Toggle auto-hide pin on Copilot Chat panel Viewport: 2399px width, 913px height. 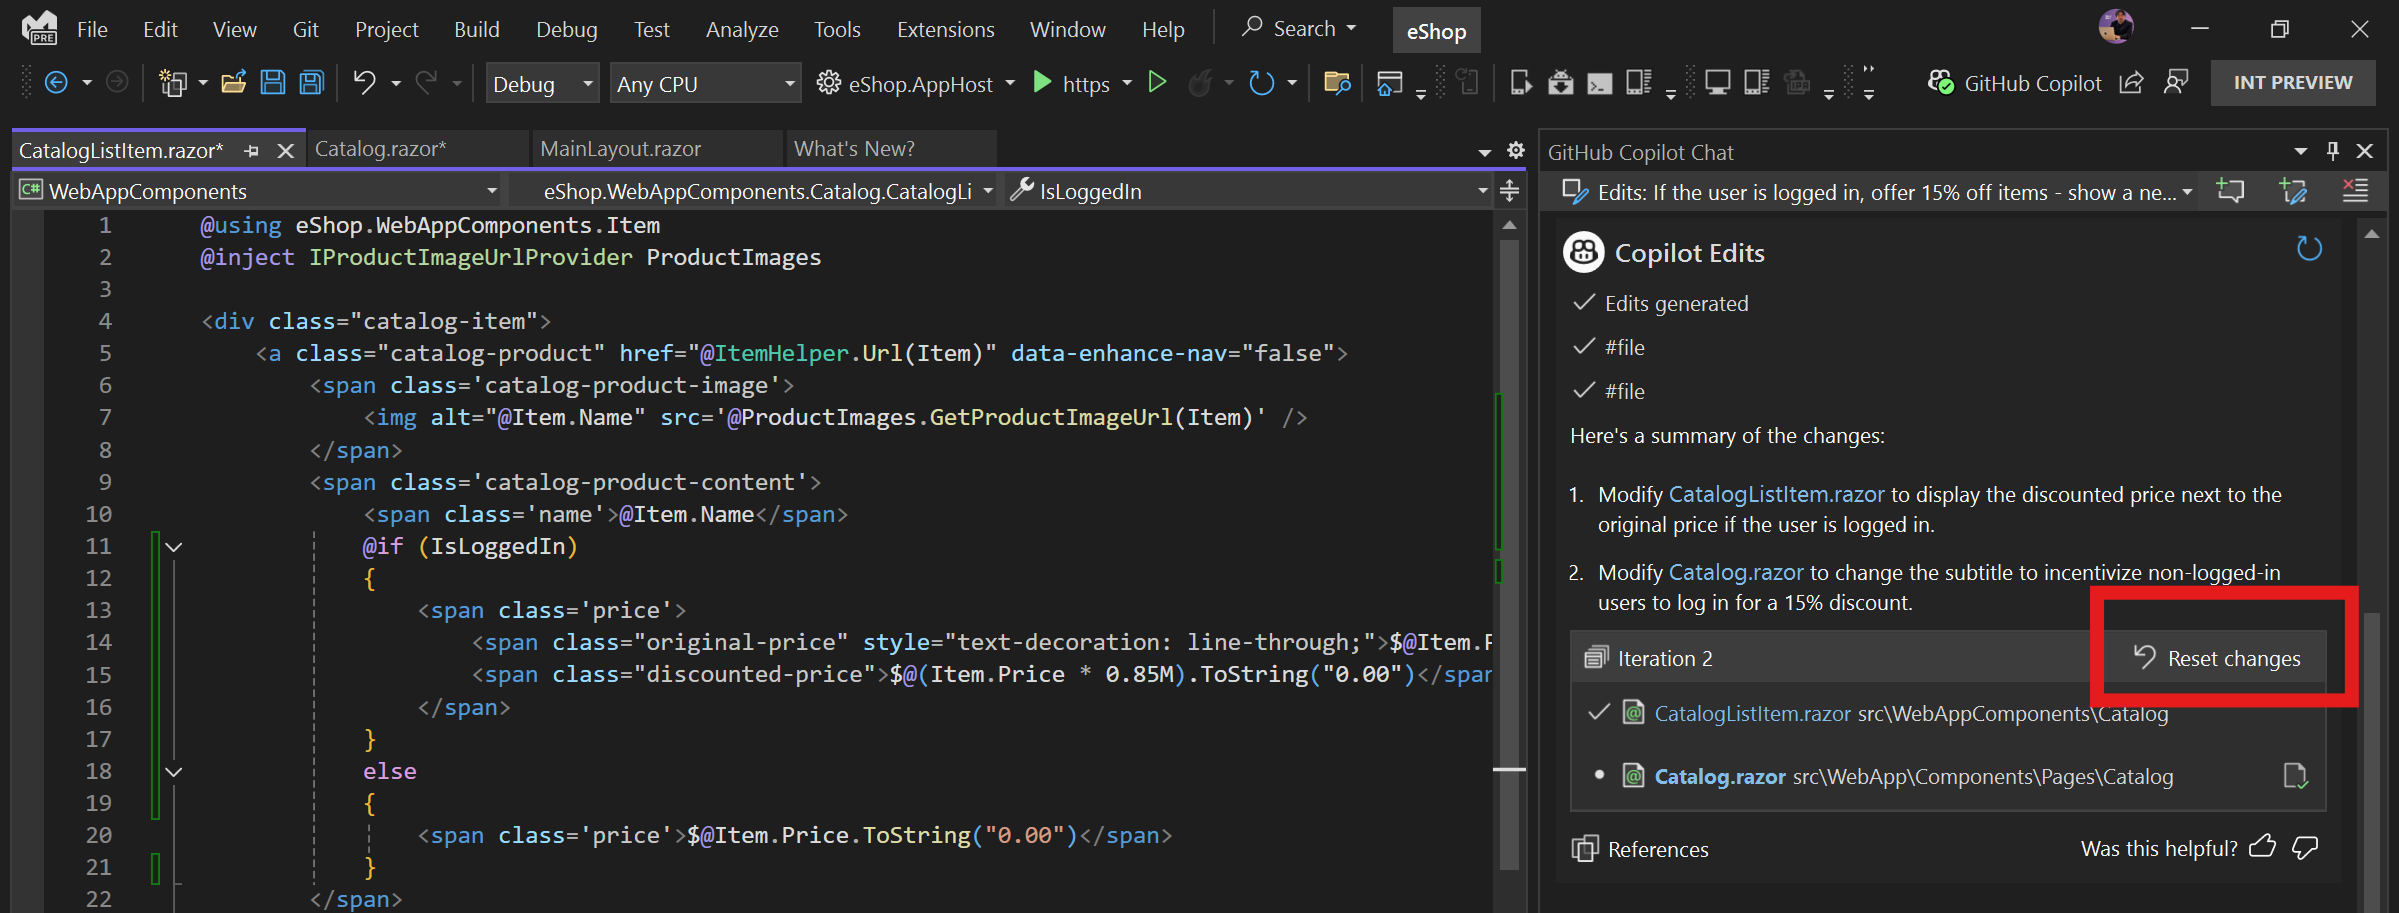[x=2333, y=151]
